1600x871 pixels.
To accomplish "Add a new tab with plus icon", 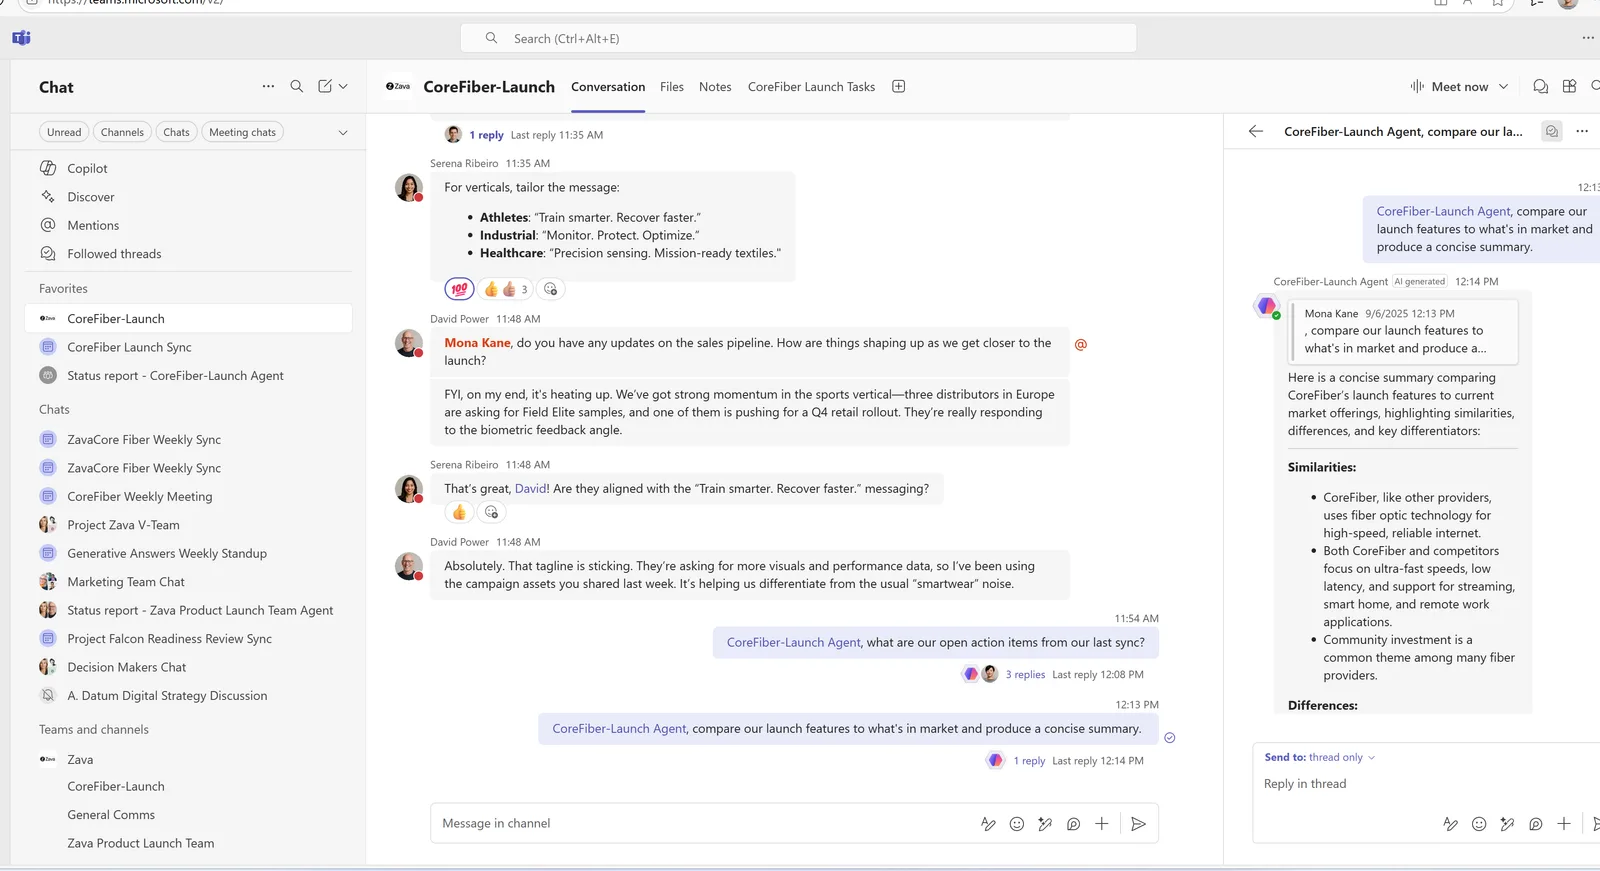I will tap(898, 87).
